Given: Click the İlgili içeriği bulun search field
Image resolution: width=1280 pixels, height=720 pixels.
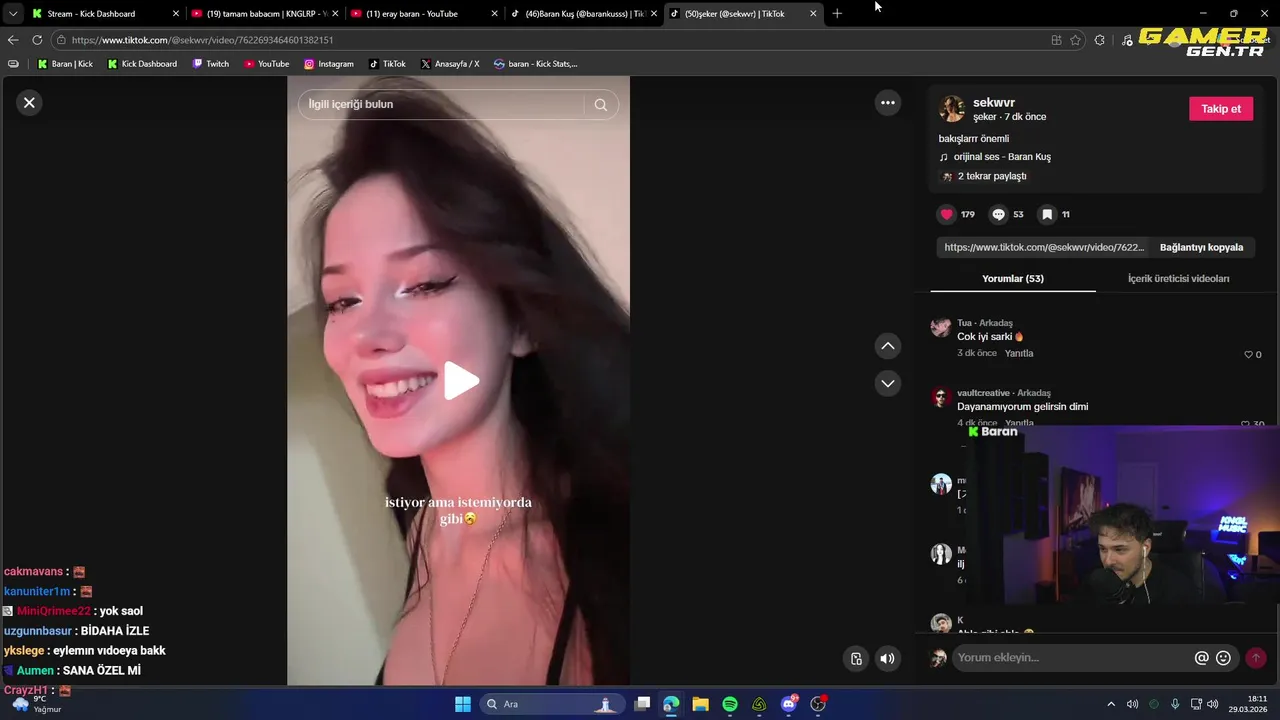Looking at the screenshot, I should pyautogui.click(x=440, y=104).
